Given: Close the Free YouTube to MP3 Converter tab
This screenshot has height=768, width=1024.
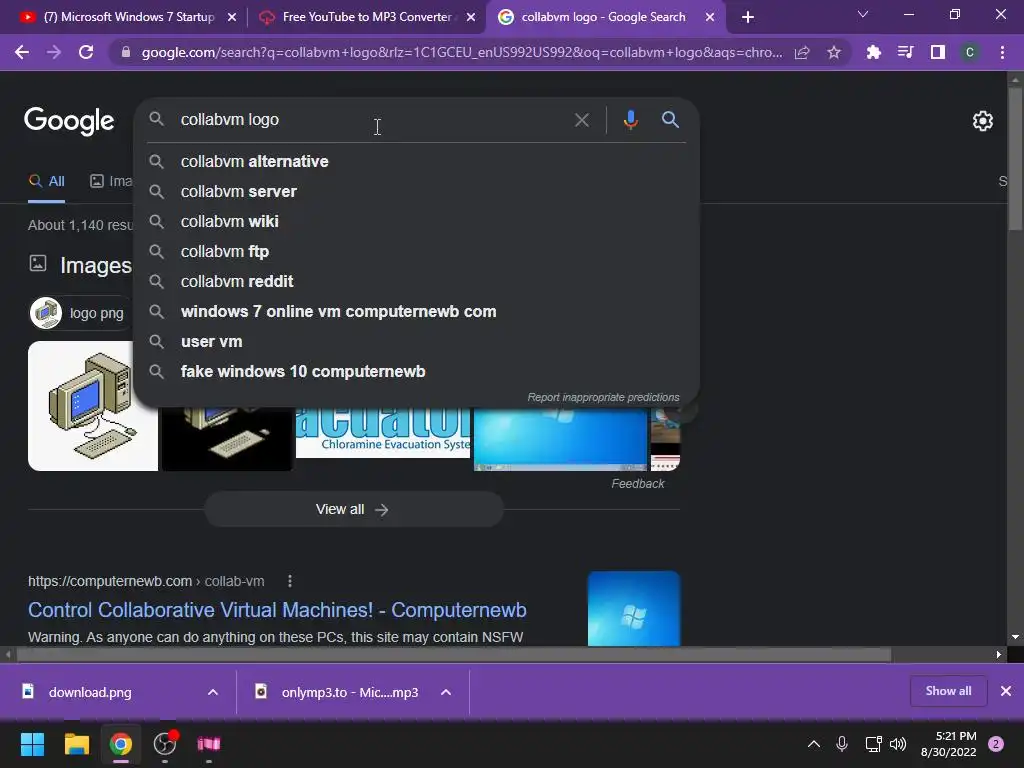Looking at the screenshot, I should (470, 17).
